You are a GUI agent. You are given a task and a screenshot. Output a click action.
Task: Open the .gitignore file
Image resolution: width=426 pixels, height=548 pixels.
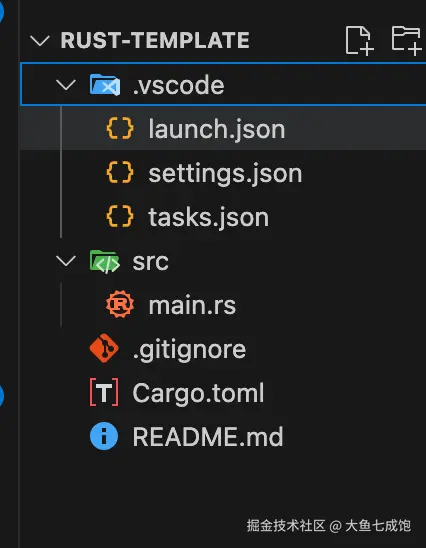click(223, 349)
